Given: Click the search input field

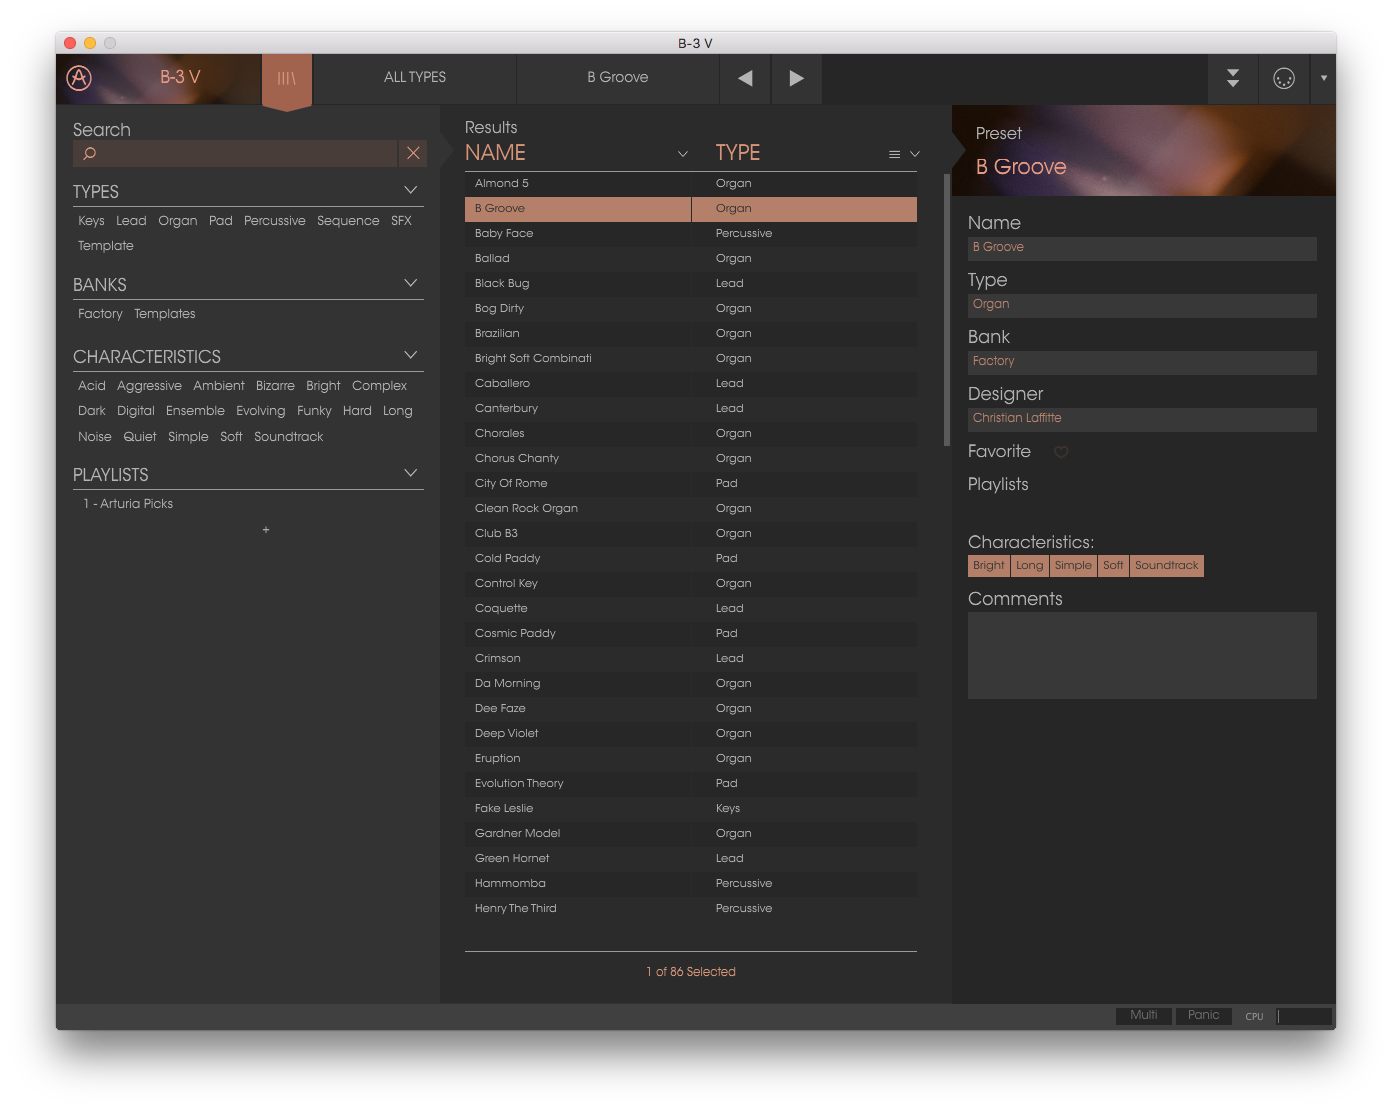Looking at the screenshot, I should 236,153.
